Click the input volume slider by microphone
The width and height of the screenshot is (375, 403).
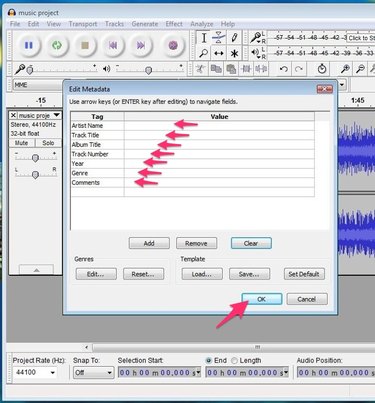pos(30,70)
